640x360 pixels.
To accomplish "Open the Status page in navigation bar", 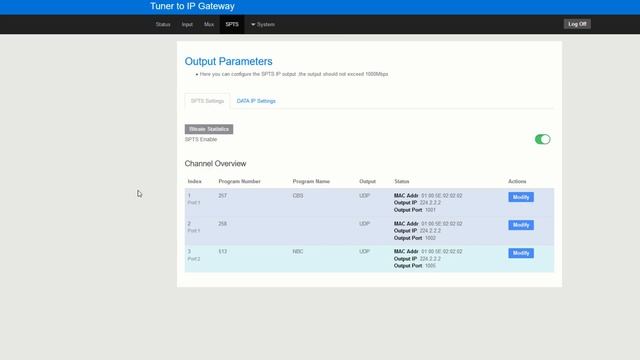I will point(163,24).
